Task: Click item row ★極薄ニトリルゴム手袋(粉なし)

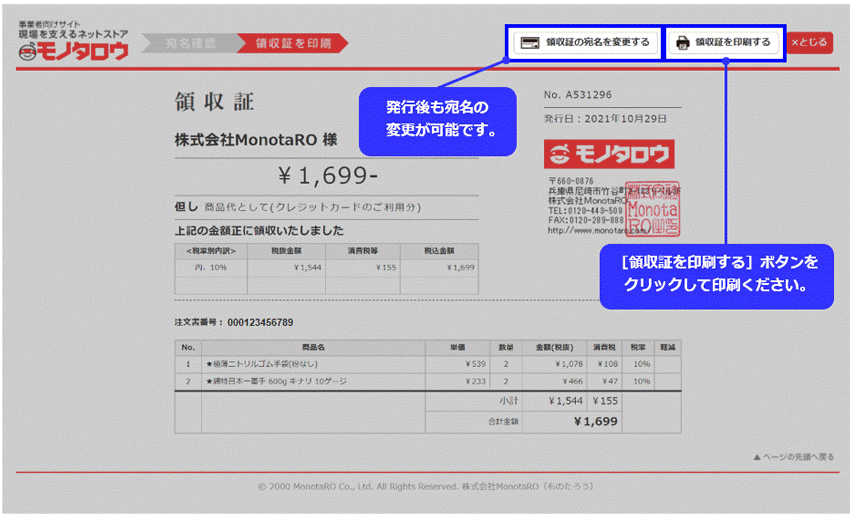Action: (262, 364)
